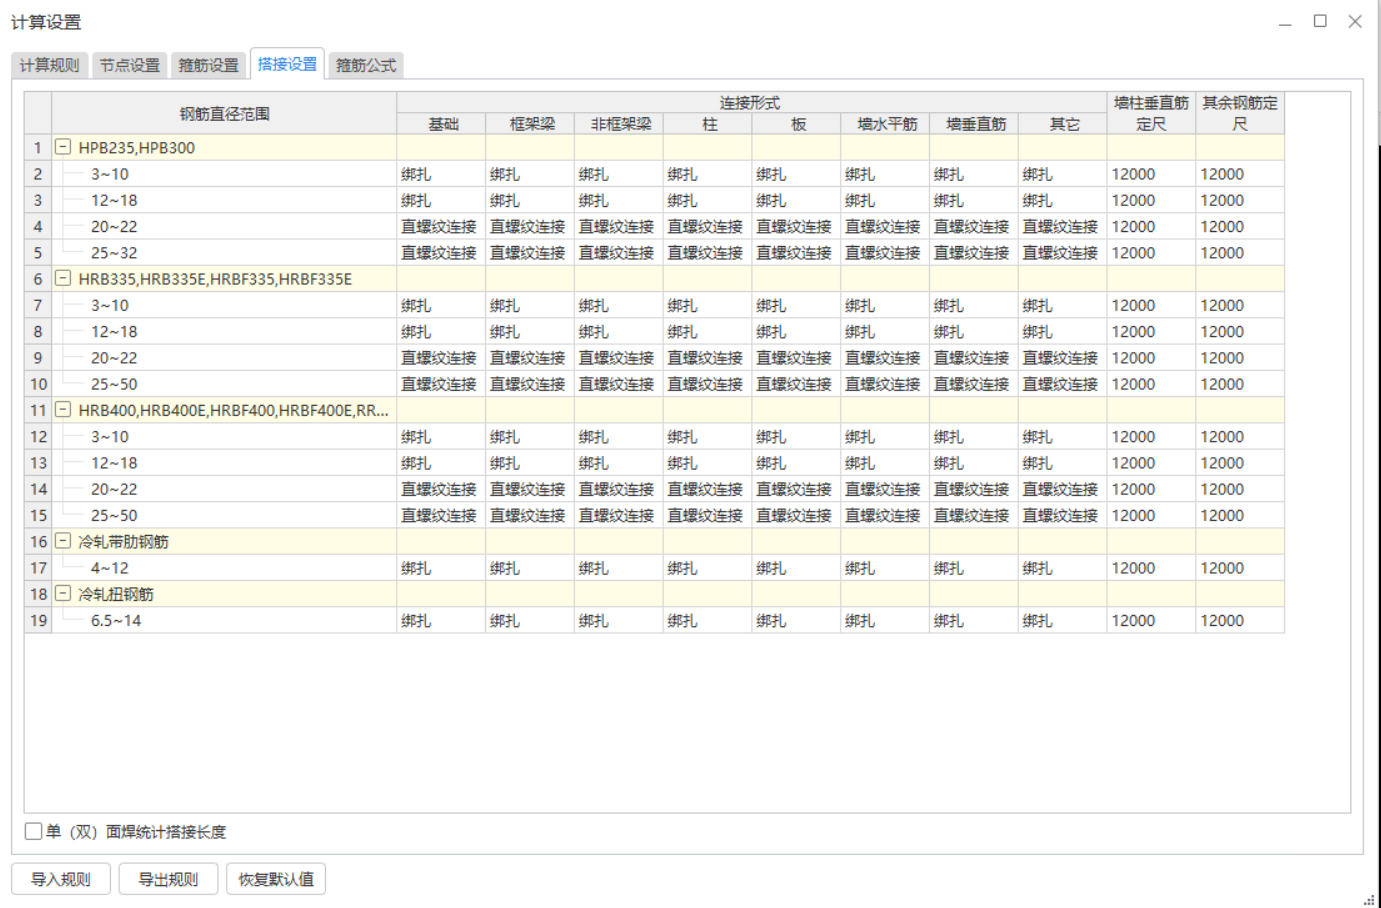Select the 4~12 row under 冷轧带肋钢筋
The image size is (1381, 908).
pos(224,568)
